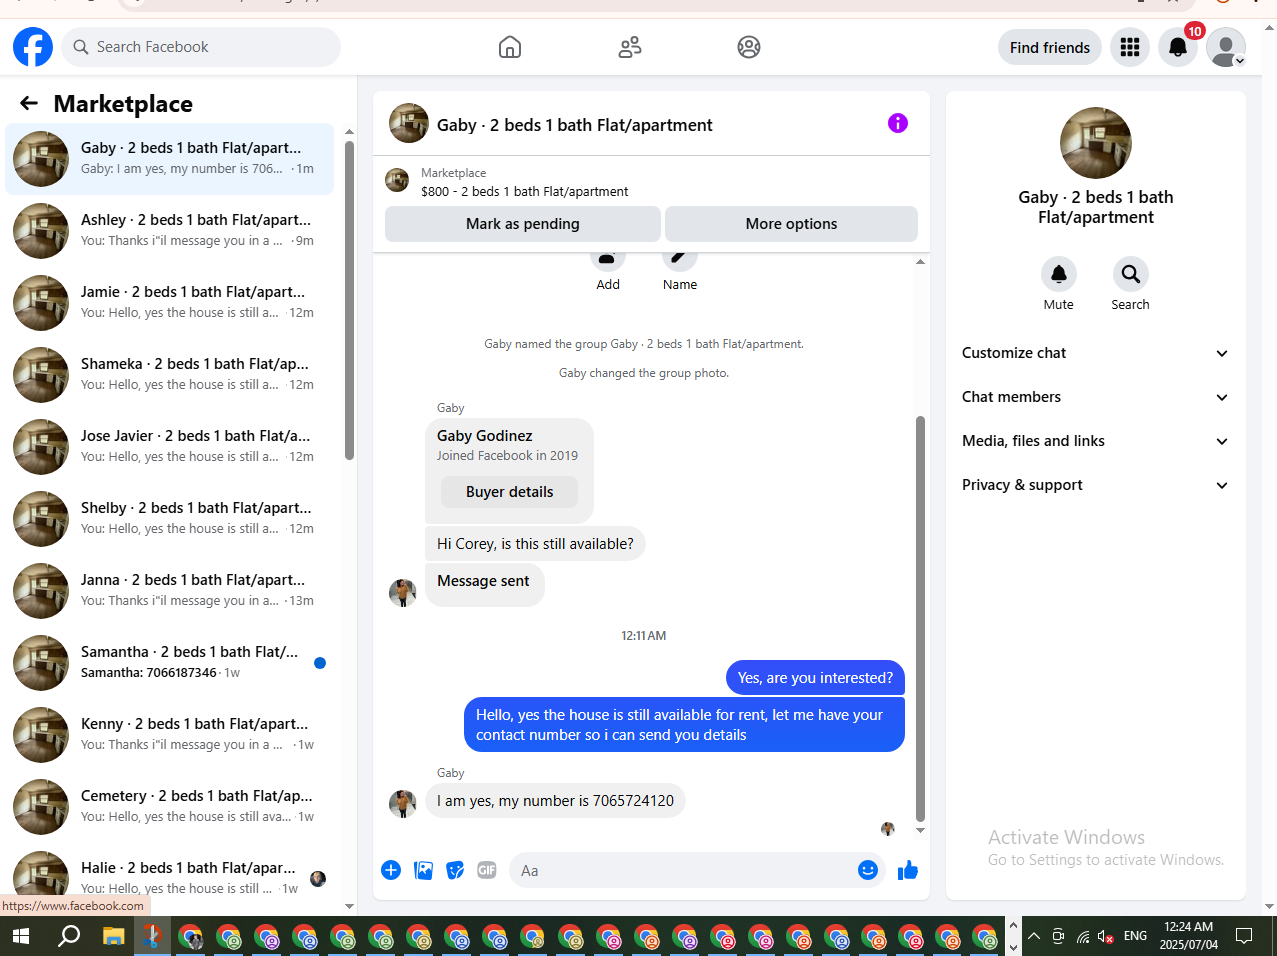Open Halie conversation in chat list
The image size is (1277, 956).
(170, 875)
